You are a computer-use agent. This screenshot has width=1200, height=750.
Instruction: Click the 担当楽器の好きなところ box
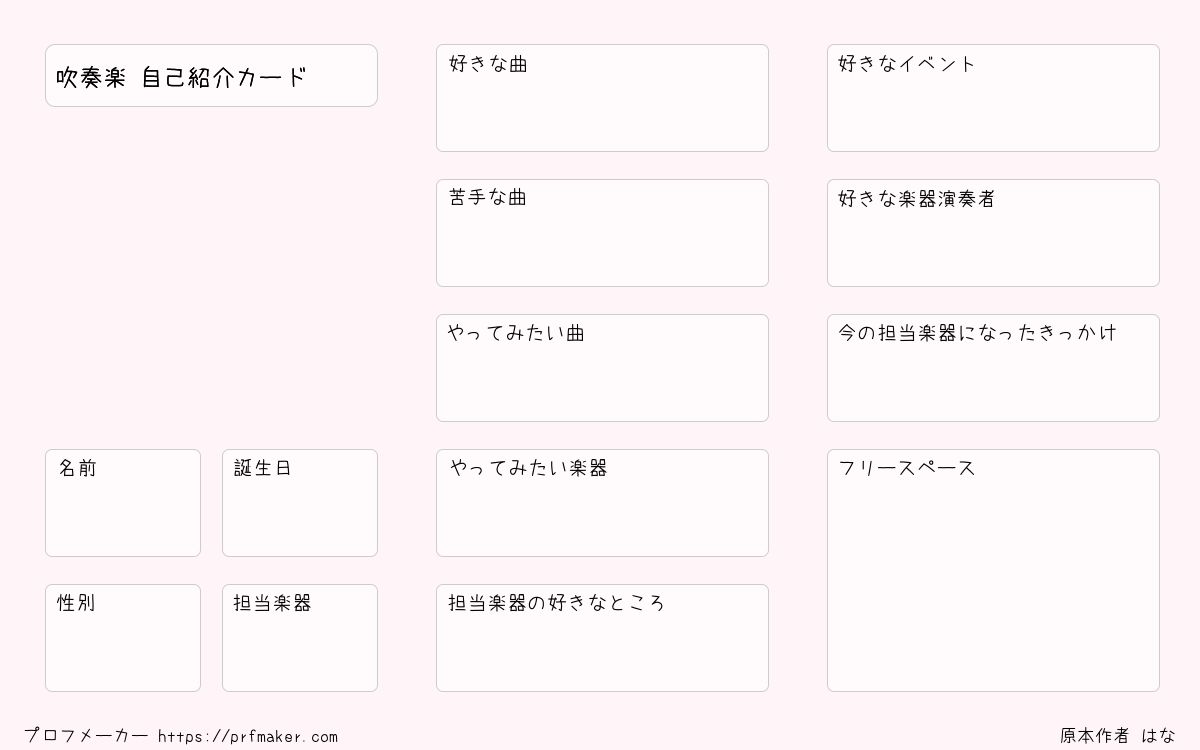[602, 638]
